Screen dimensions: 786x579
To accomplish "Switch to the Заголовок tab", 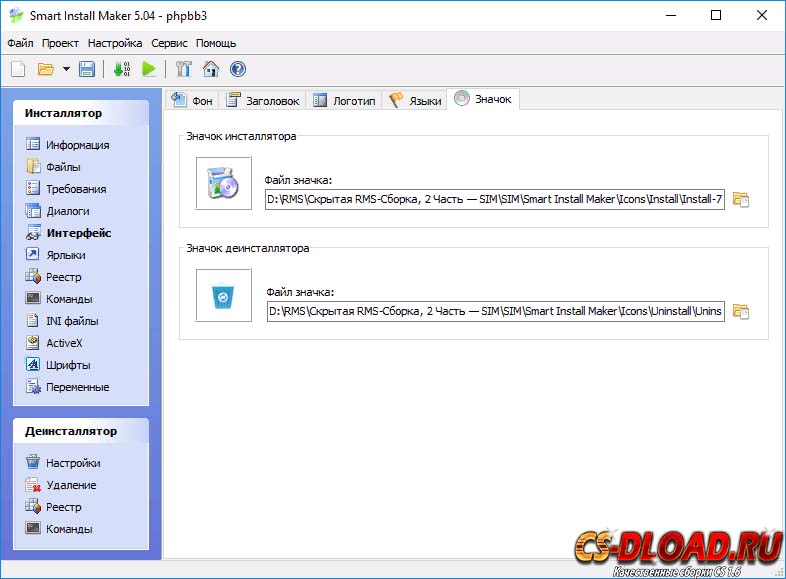I will 263,100.
